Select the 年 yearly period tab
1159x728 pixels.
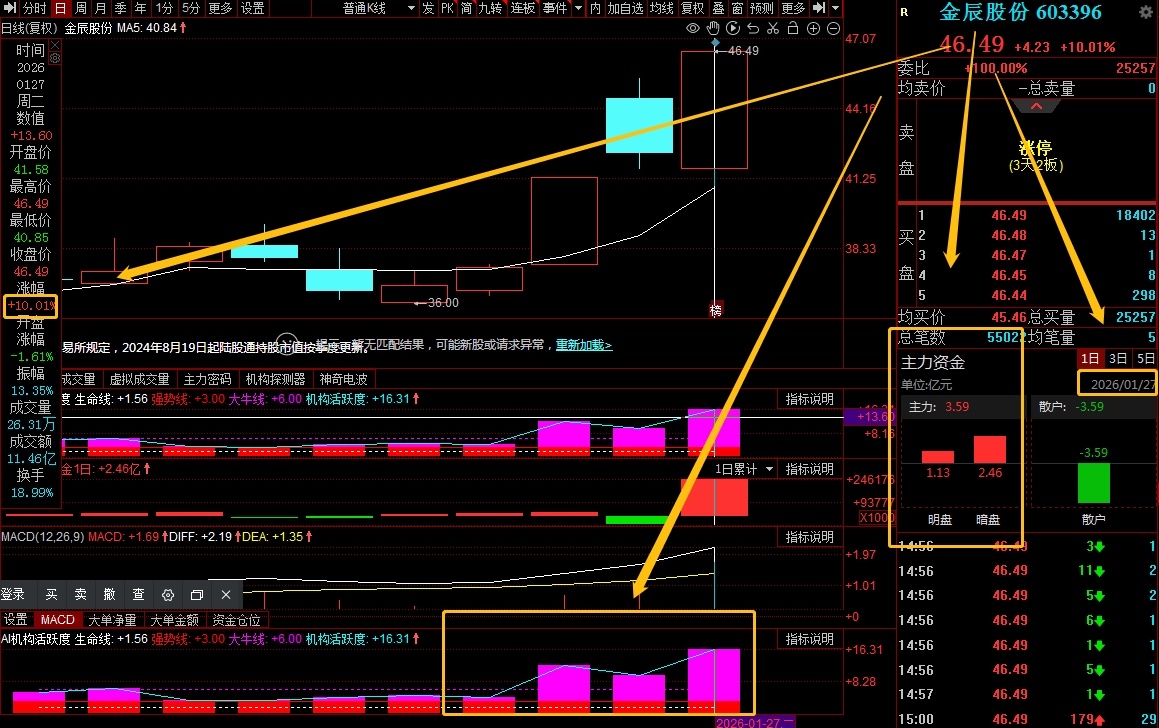(x=140, y=8)
